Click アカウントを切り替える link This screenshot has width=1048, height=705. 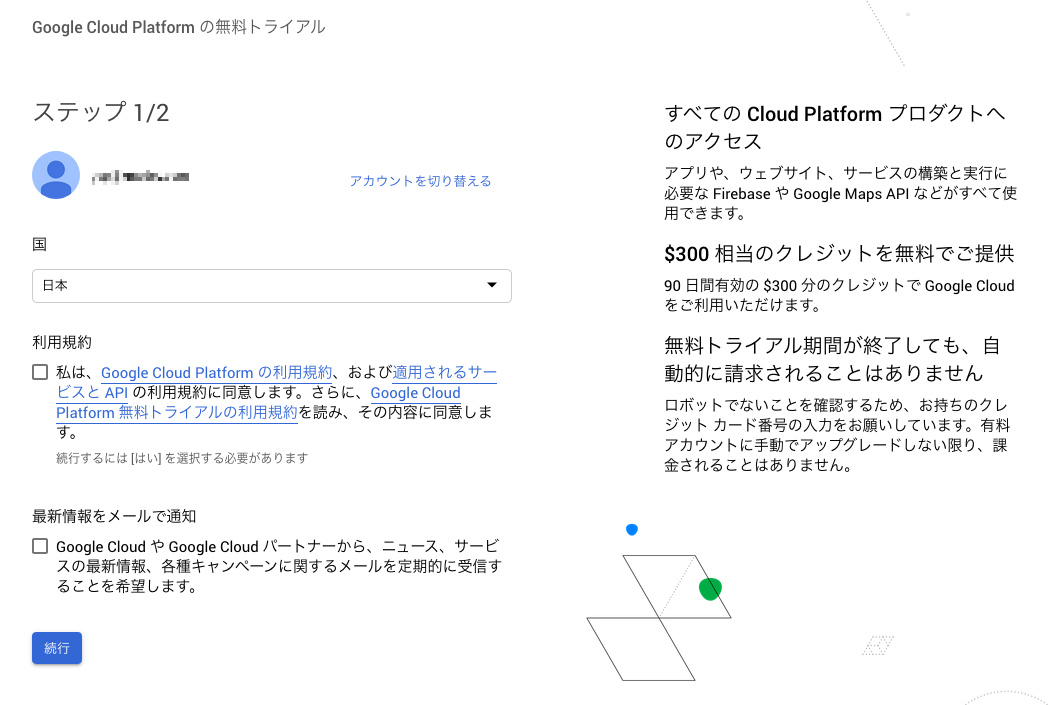coord(420,181)
